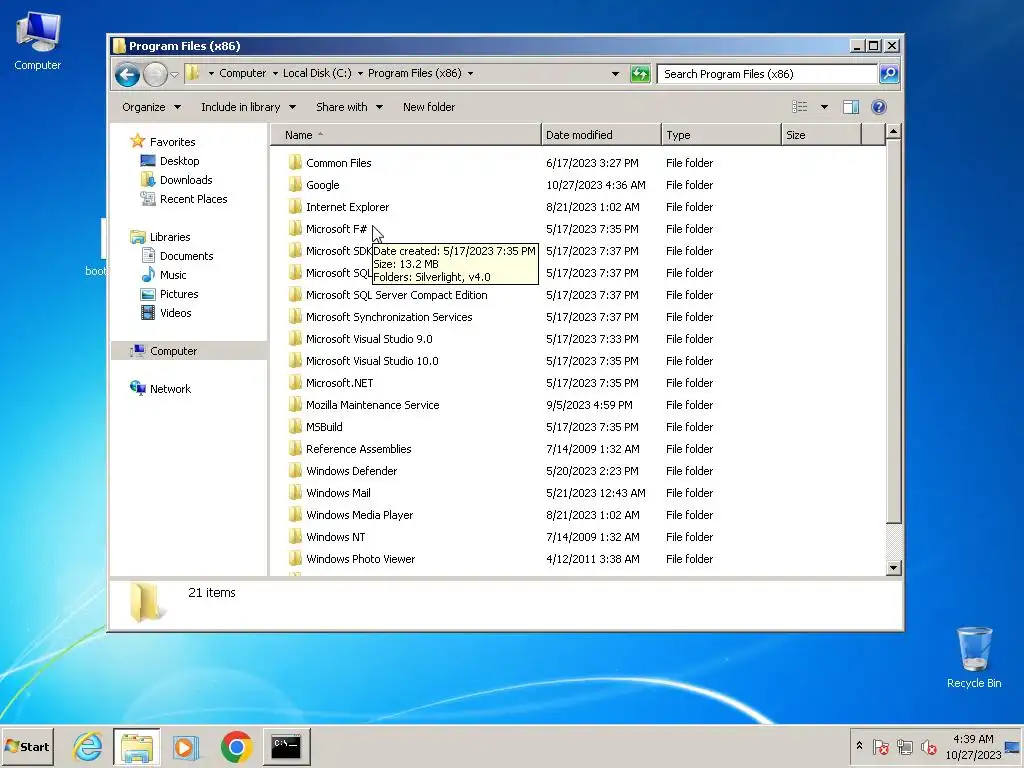Sort by the Name column header

coord(406,135)
